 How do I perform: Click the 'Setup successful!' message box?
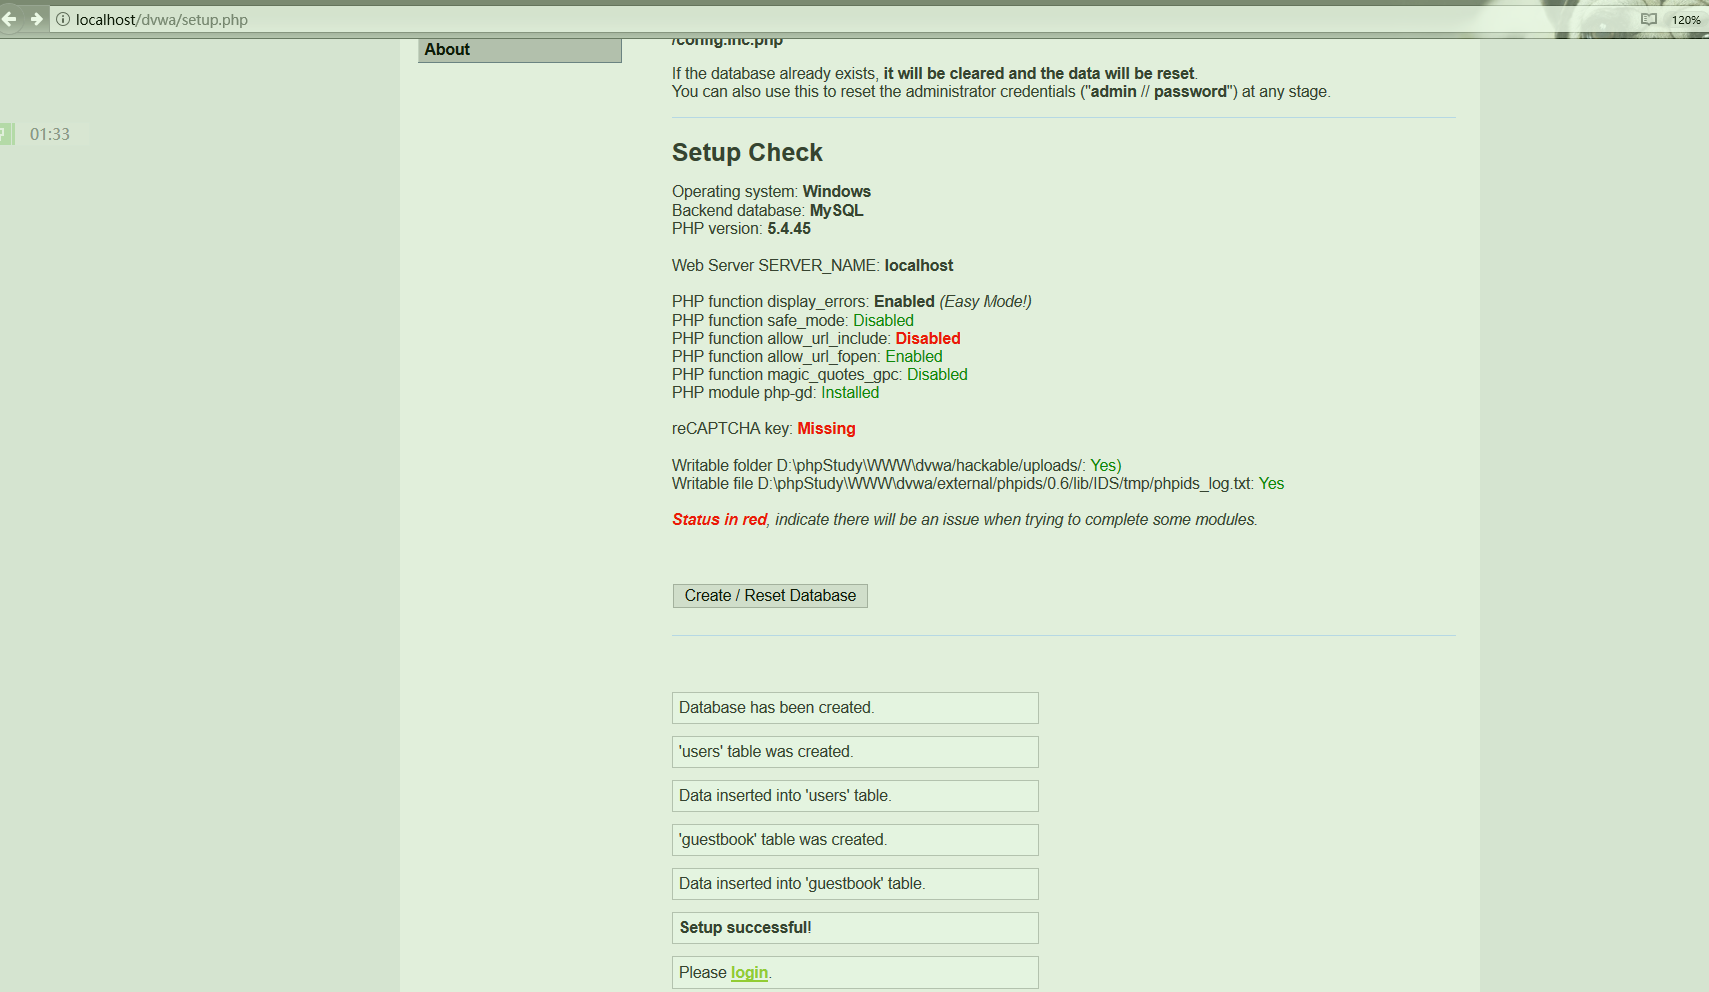(x=854, y=928)
